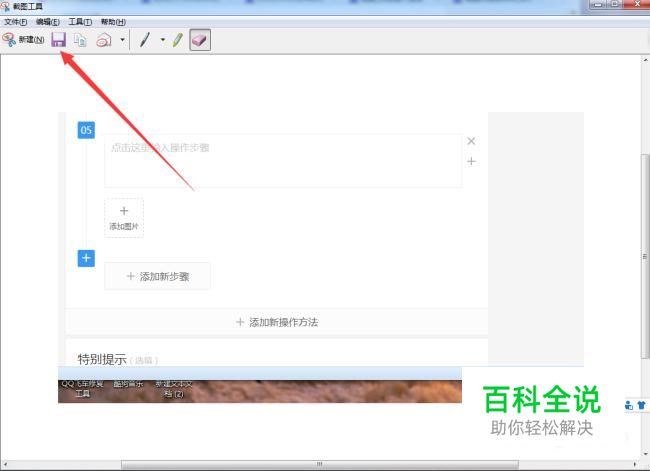The width and height of the screenshot is (650, 471).
Task: Click the Snipping Tool title bar icon
Action: pos(5,6)
